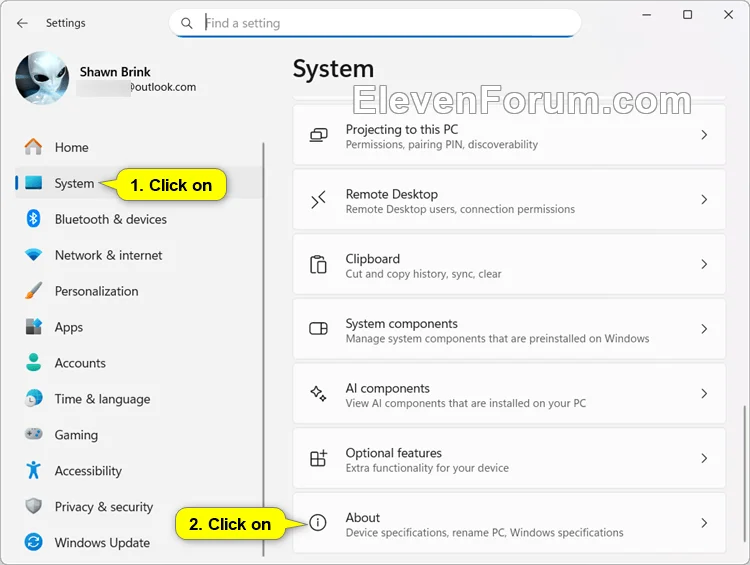Click the user profile avatar picture

42,78
